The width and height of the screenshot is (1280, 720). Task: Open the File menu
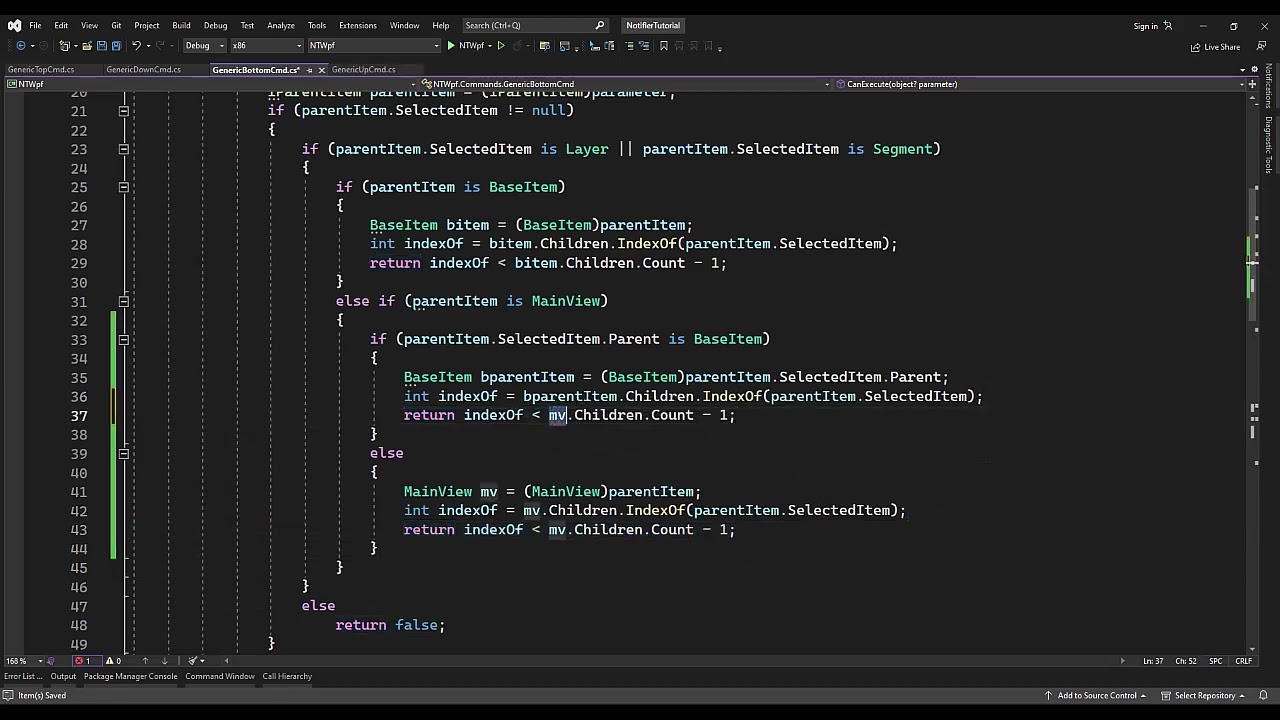[35, 26]
